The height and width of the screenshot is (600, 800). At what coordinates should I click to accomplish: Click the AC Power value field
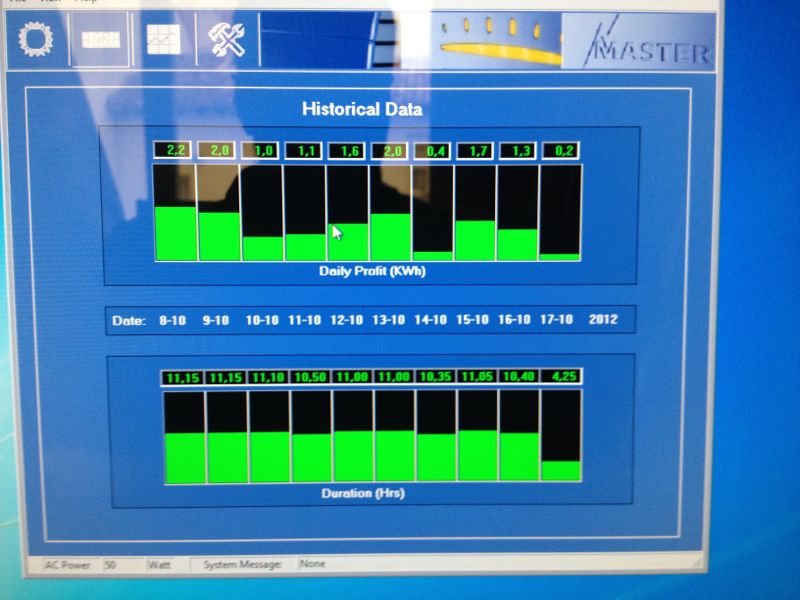click(x=122, y=565)
